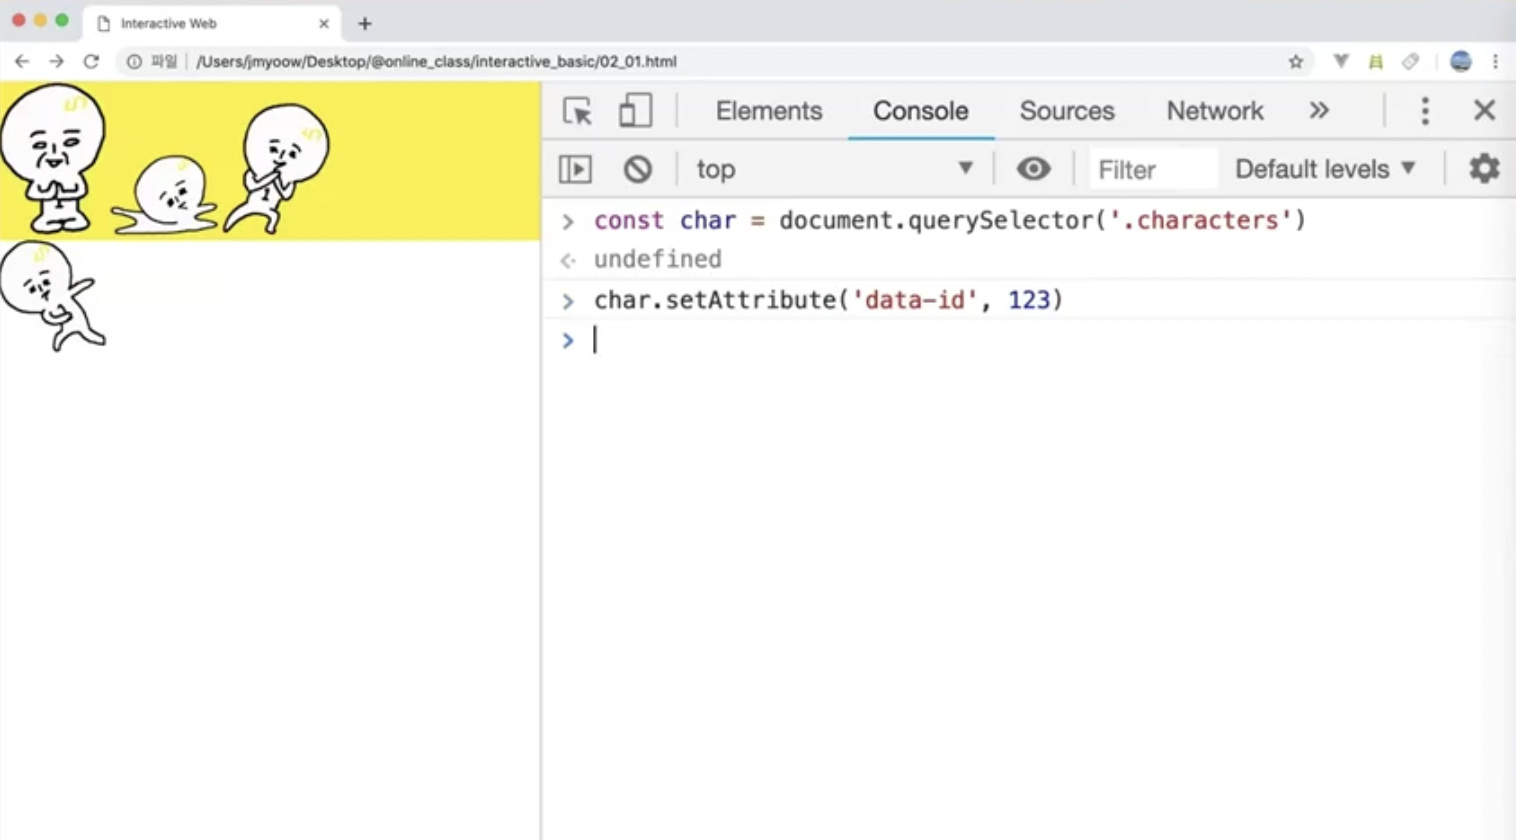Select the Interactive Web browser tab

coord(212,23)
